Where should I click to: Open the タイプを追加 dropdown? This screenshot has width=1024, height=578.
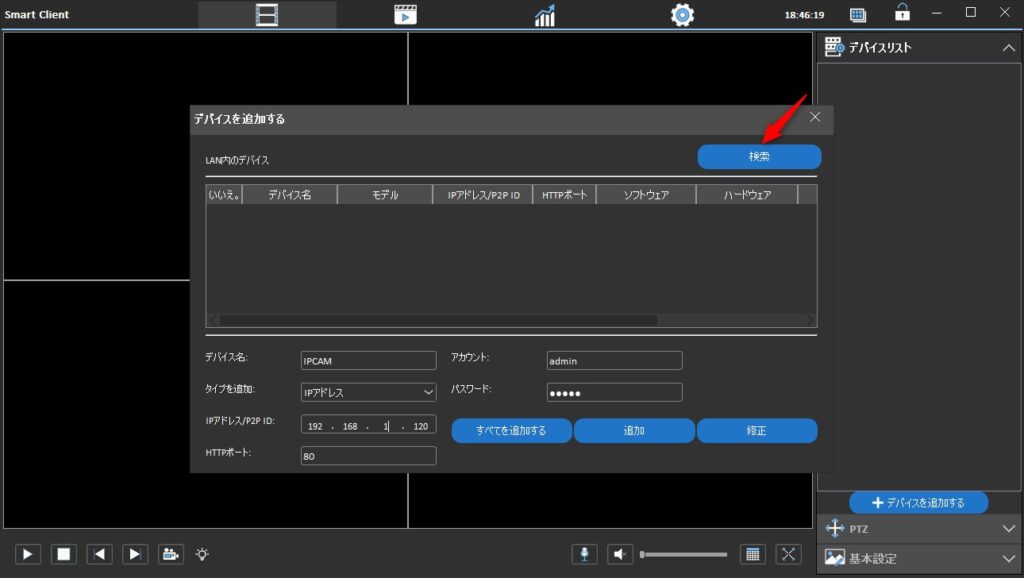pos(368,392)
